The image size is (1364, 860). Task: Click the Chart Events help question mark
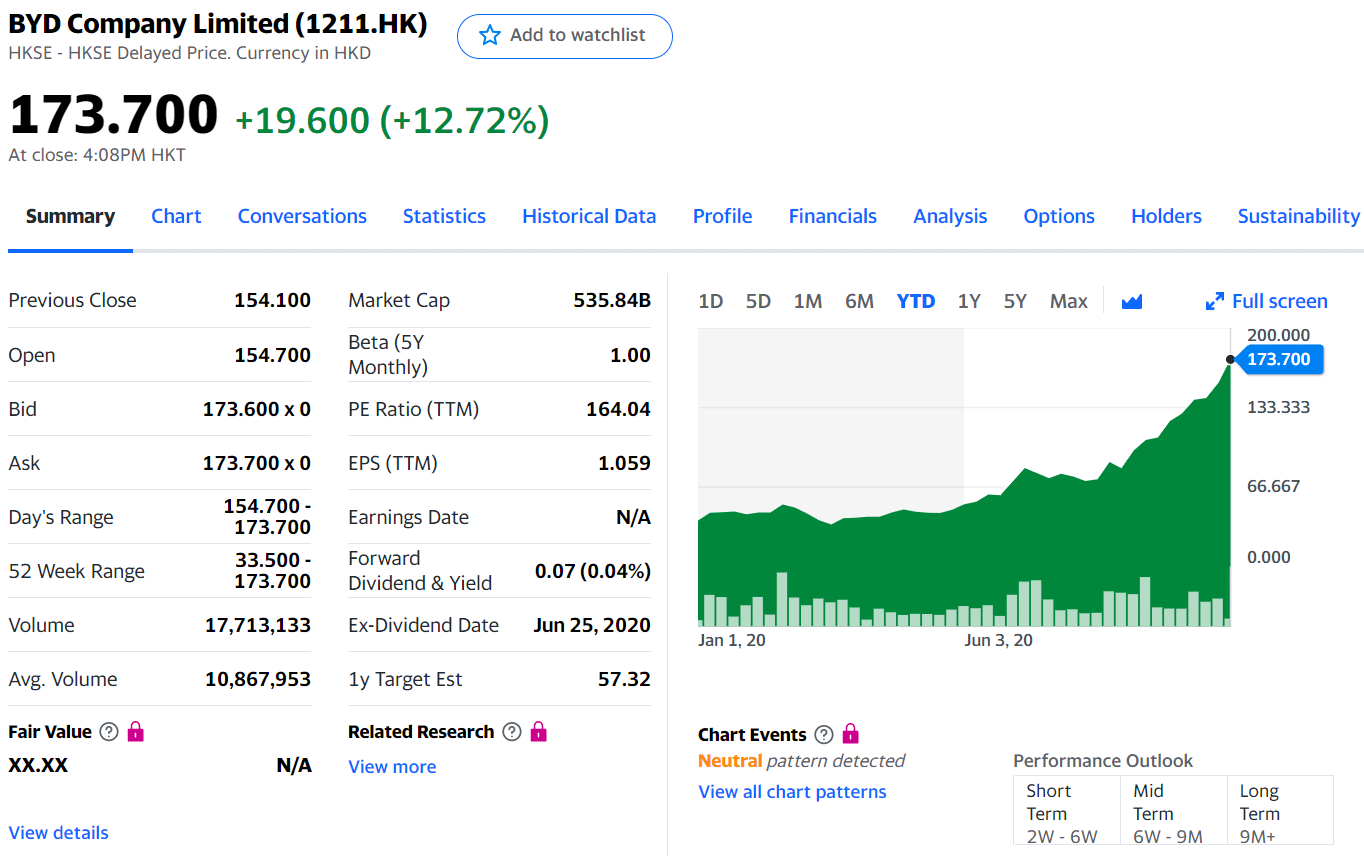click(824, 735)
